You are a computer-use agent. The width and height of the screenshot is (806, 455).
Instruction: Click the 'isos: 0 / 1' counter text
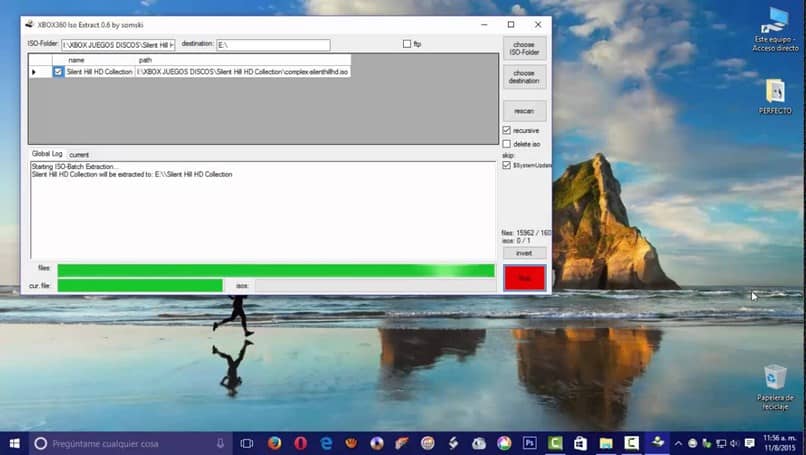click(x=516, y=241)
